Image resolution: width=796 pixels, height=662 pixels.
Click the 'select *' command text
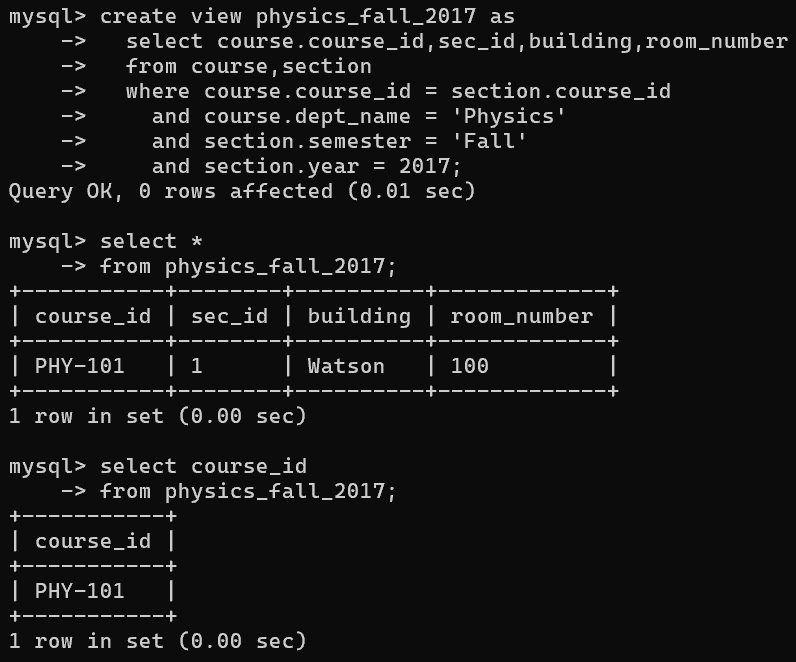click(138, 241)
